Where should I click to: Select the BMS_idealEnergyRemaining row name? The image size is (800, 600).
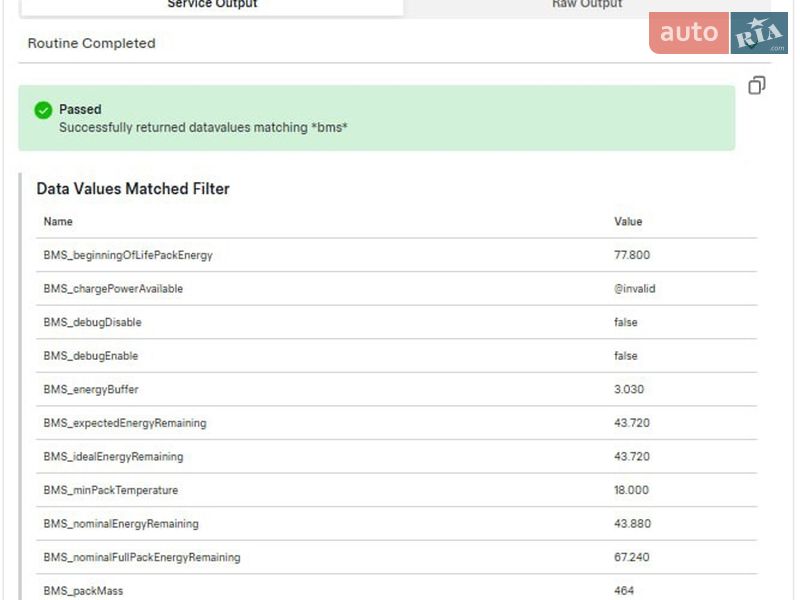(x=113, y=457)
